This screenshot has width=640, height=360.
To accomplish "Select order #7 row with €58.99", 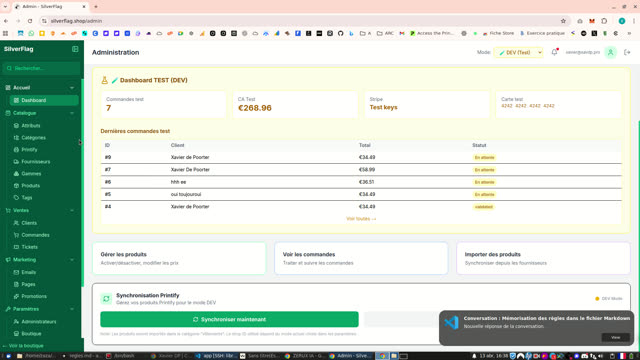I will (x=361, y=170).
